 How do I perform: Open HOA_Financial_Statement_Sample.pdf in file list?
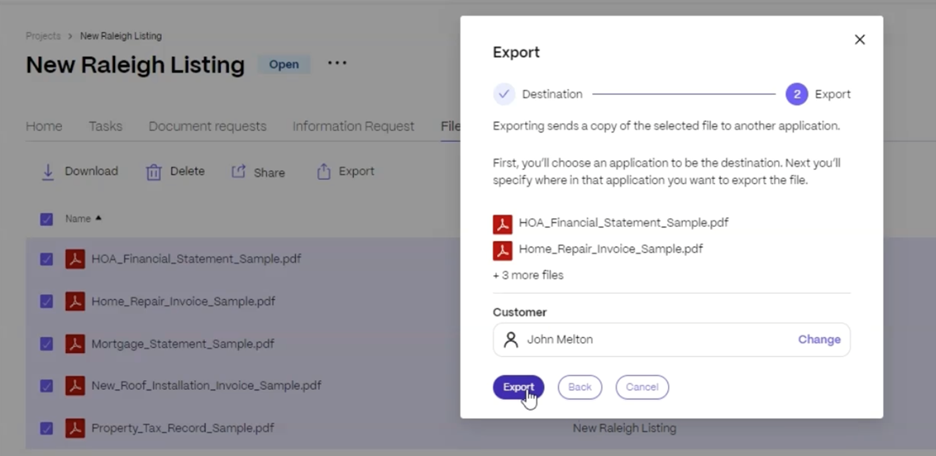(x=196, y=259)
